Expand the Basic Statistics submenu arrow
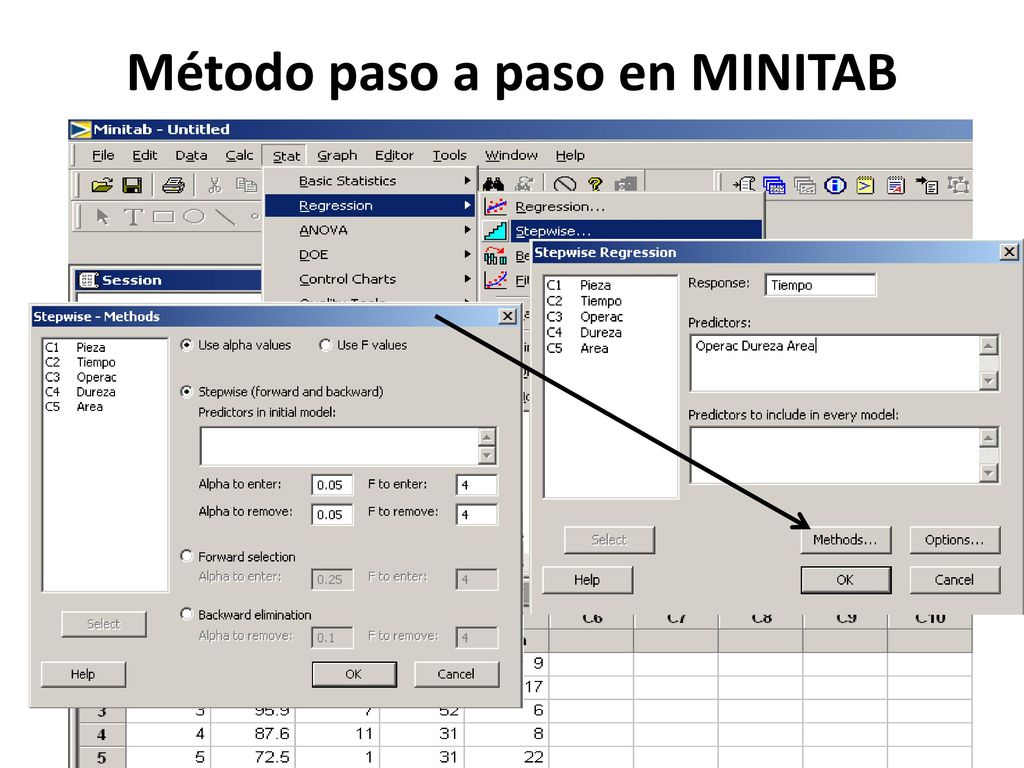 tap(467, 180)
